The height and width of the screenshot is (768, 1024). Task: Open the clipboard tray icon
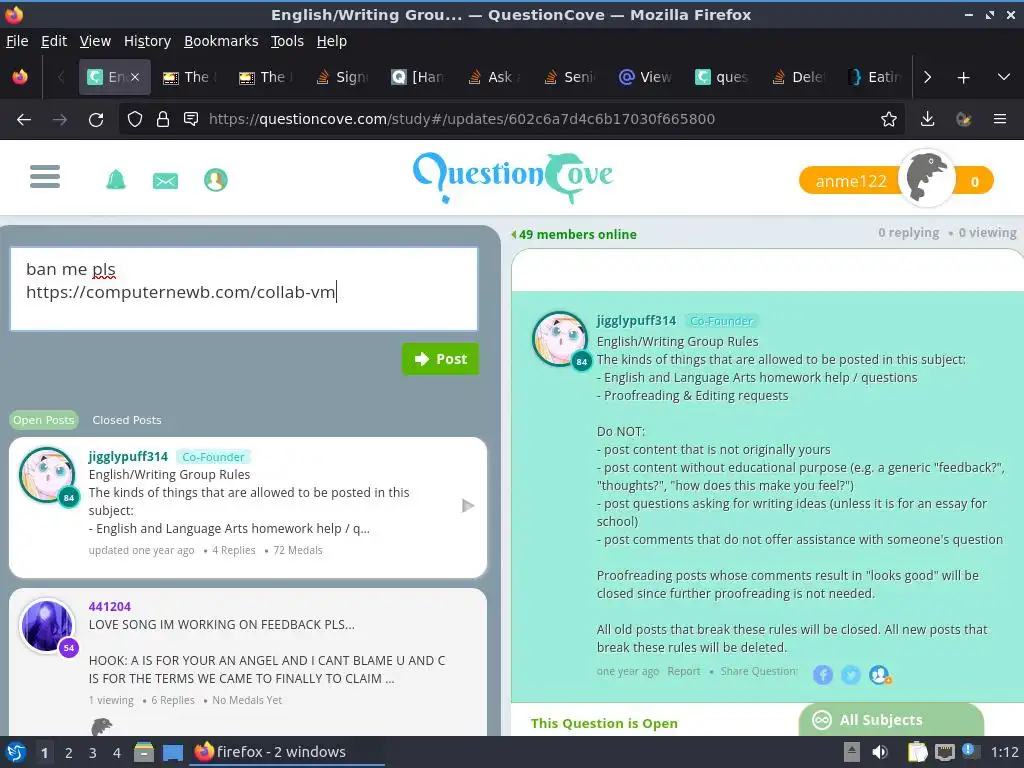pyautogui.click(x=918, y=752)
